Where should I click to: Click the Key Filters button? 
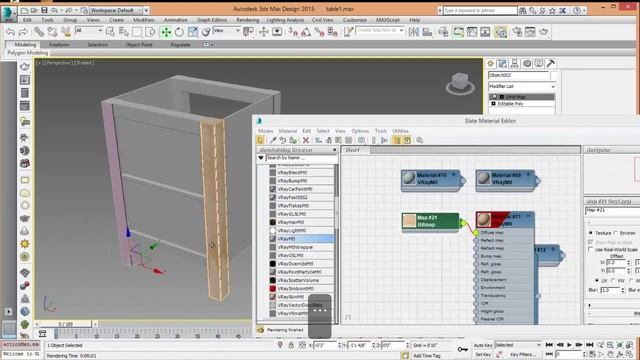pyautogui.click(x=523, y=355)
